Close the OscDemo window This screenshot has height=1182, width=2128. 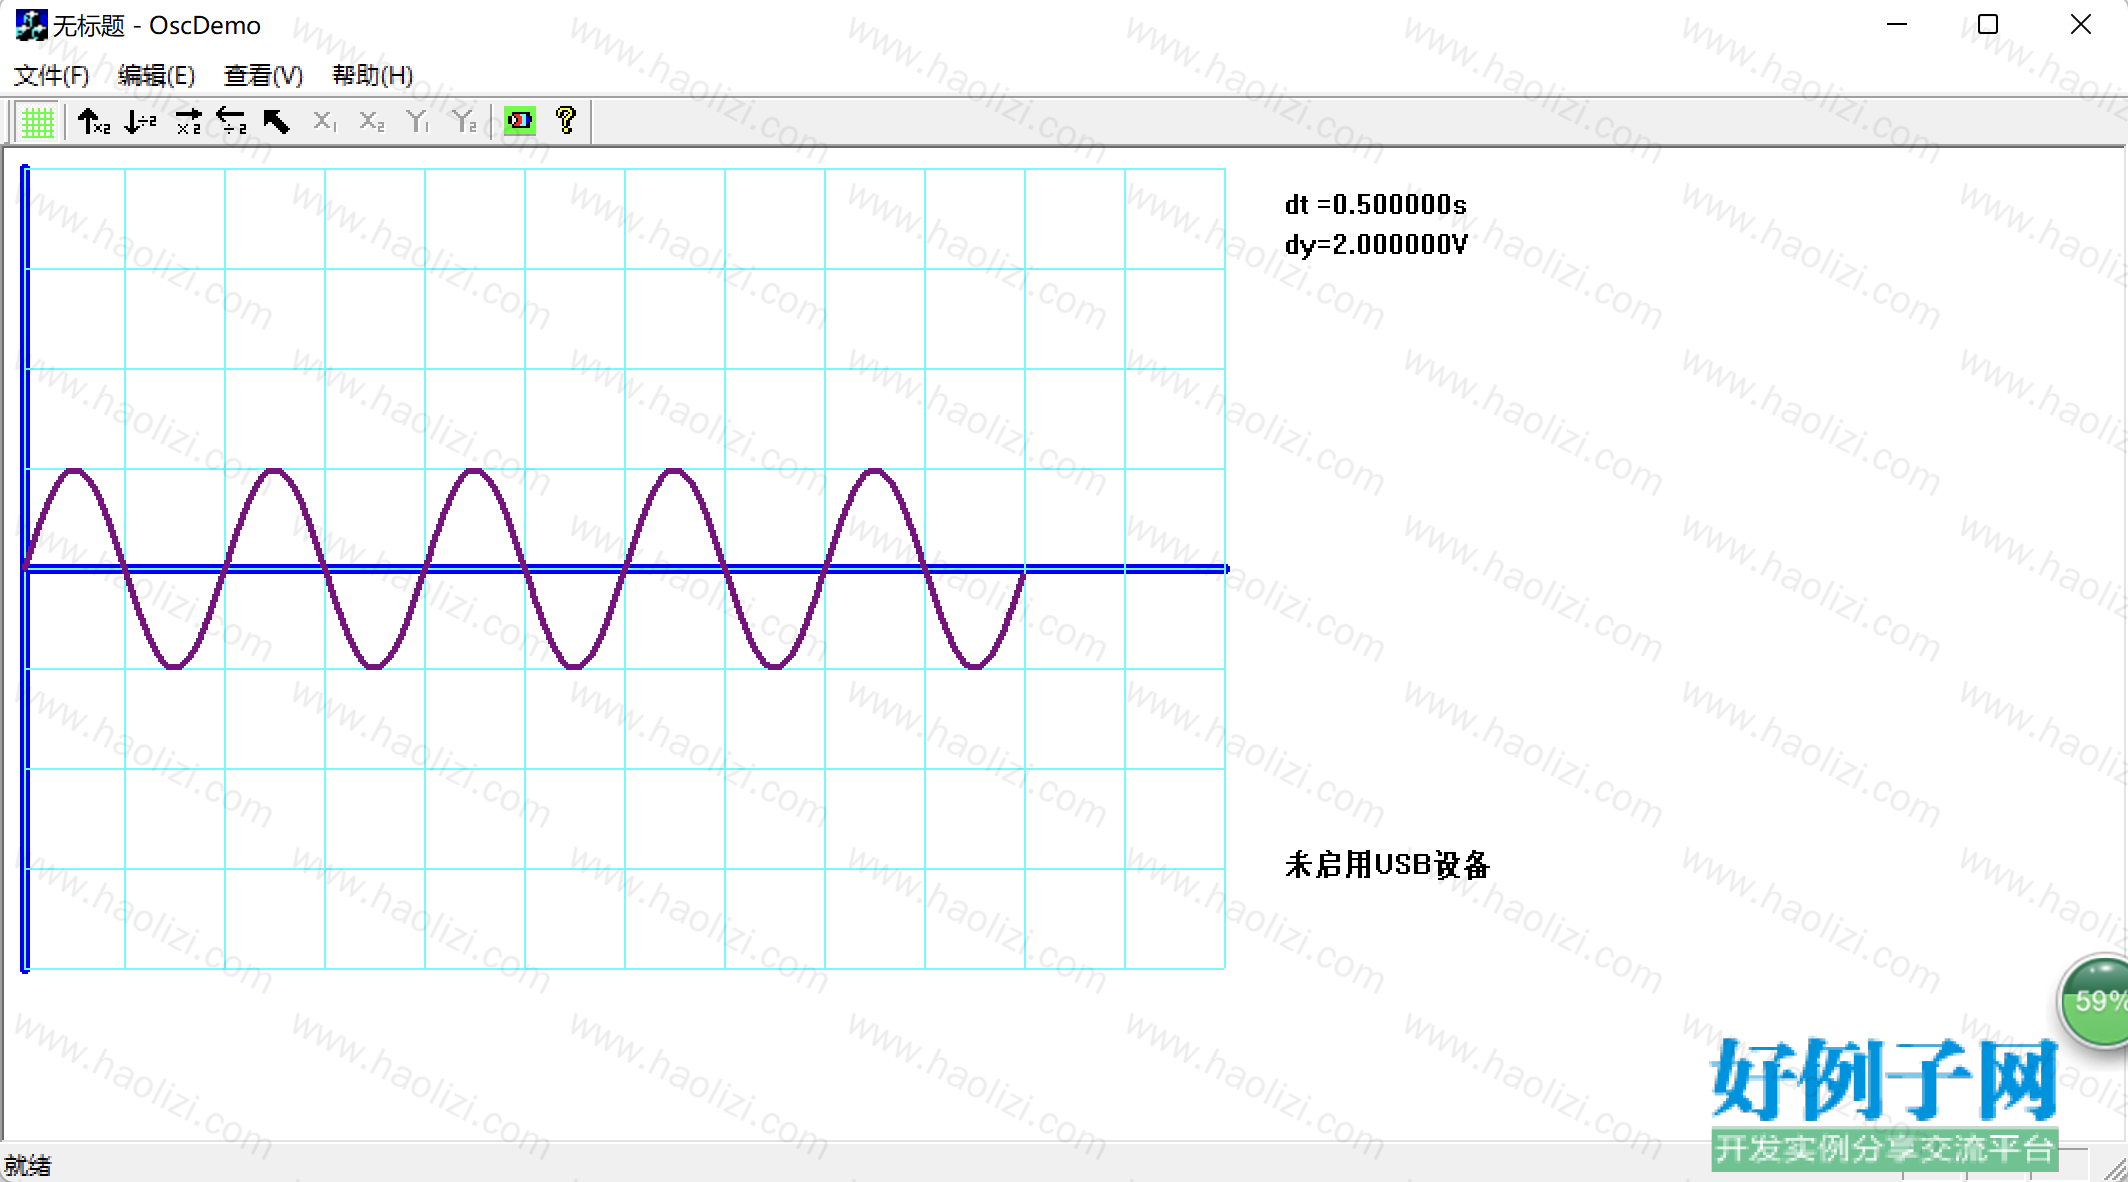coord(2081,25)
